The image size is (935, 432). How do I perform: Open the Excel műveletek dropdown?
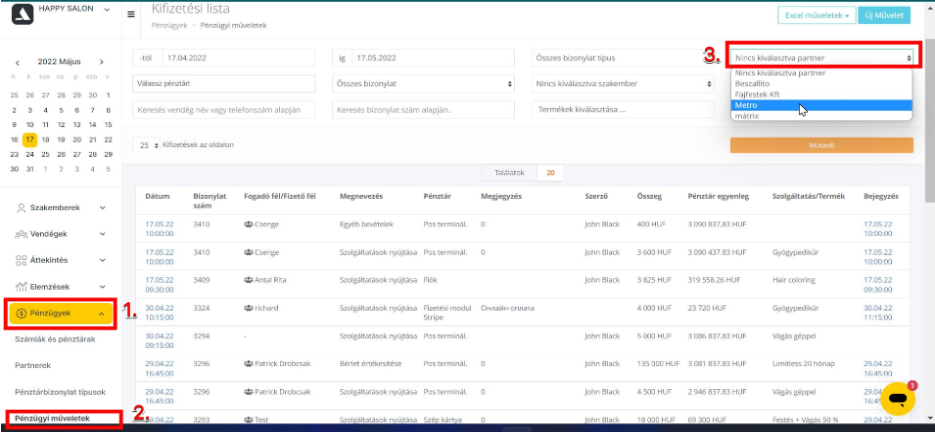[816, 16]
